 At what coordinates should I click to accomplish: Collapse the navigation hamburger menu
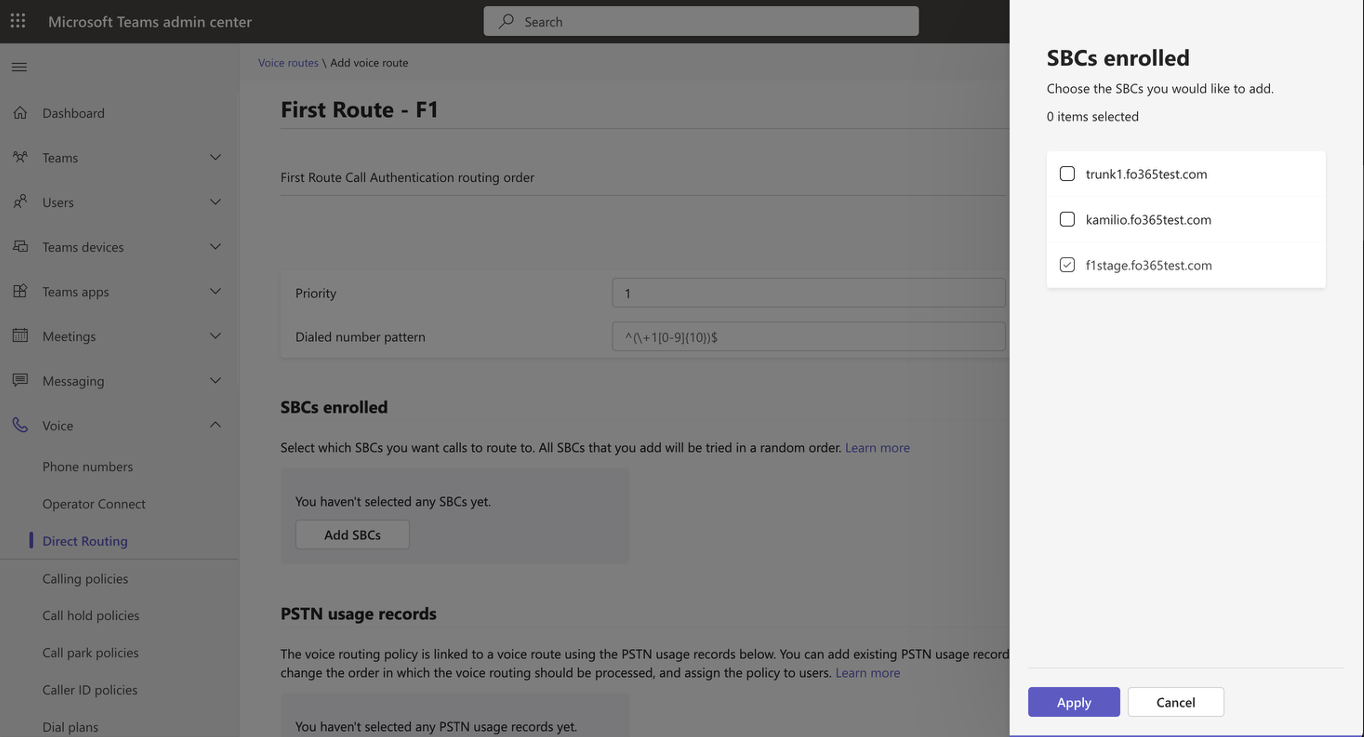click(x=19, y=67)
